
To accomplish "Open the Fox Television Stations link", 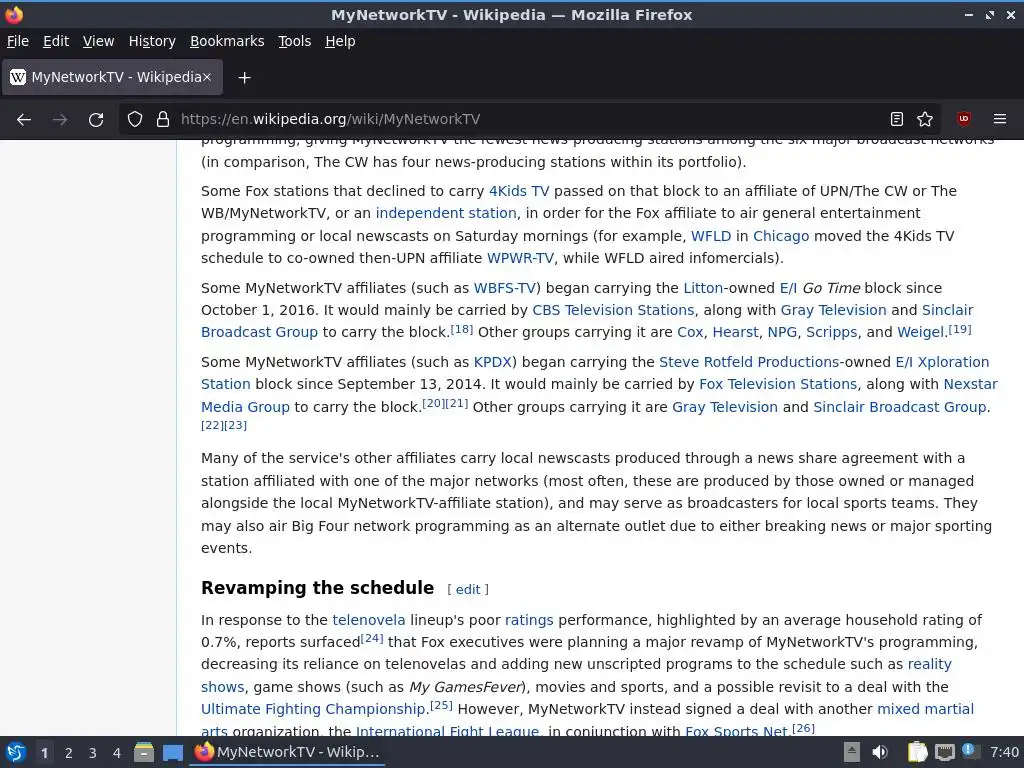I will click(x=778, y=384).
